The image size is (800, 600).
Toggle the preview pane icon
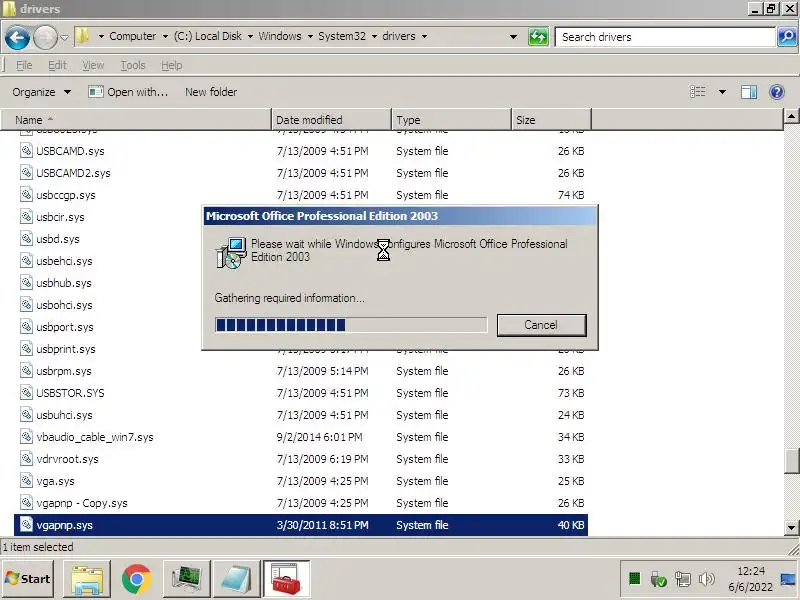coord(748,92)
